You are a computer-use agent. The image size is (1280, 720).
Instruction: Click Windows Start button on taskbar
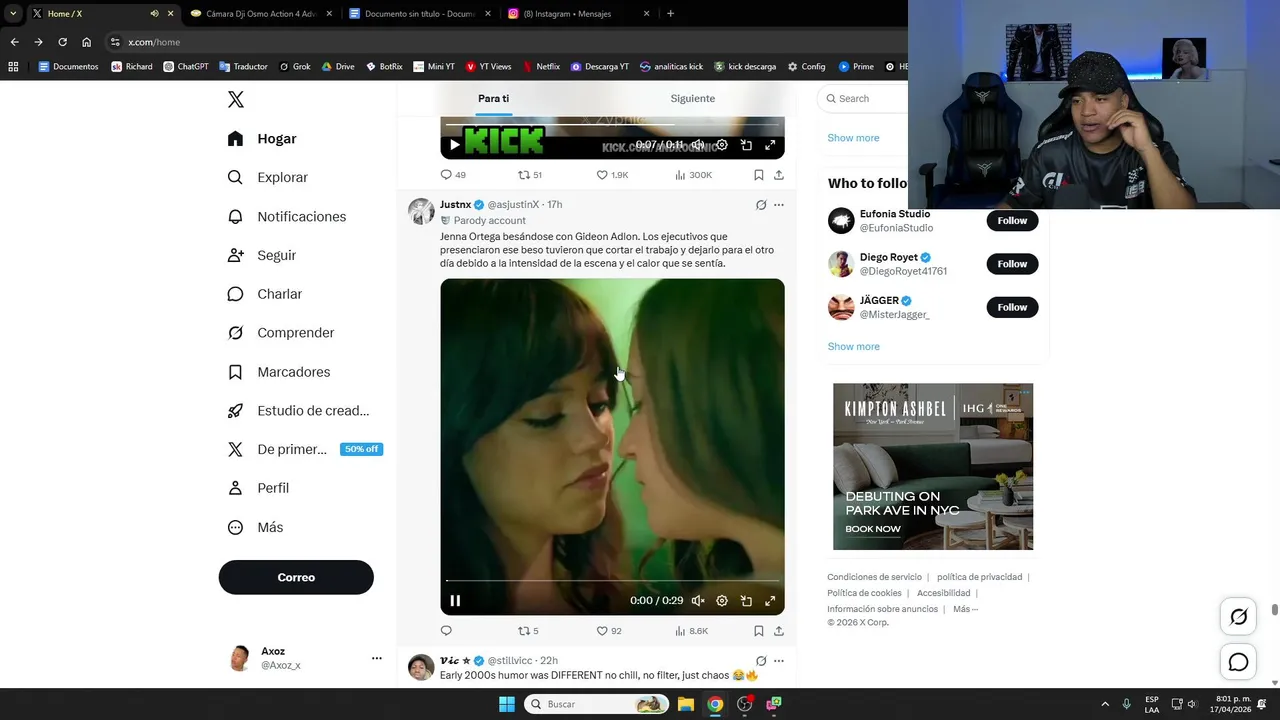coord(507,704)
